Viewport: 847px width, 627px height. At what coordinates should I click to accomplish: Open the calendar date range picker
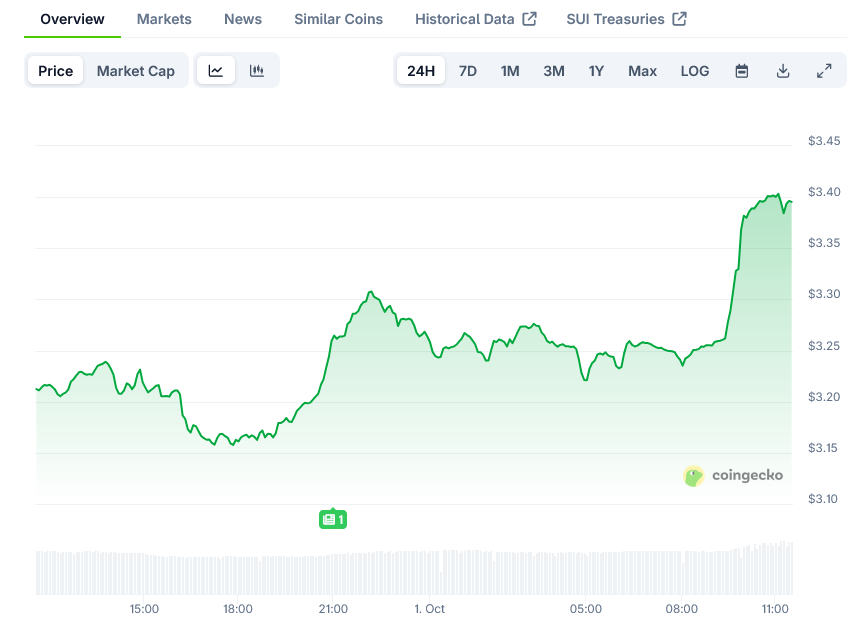(742, 71)
